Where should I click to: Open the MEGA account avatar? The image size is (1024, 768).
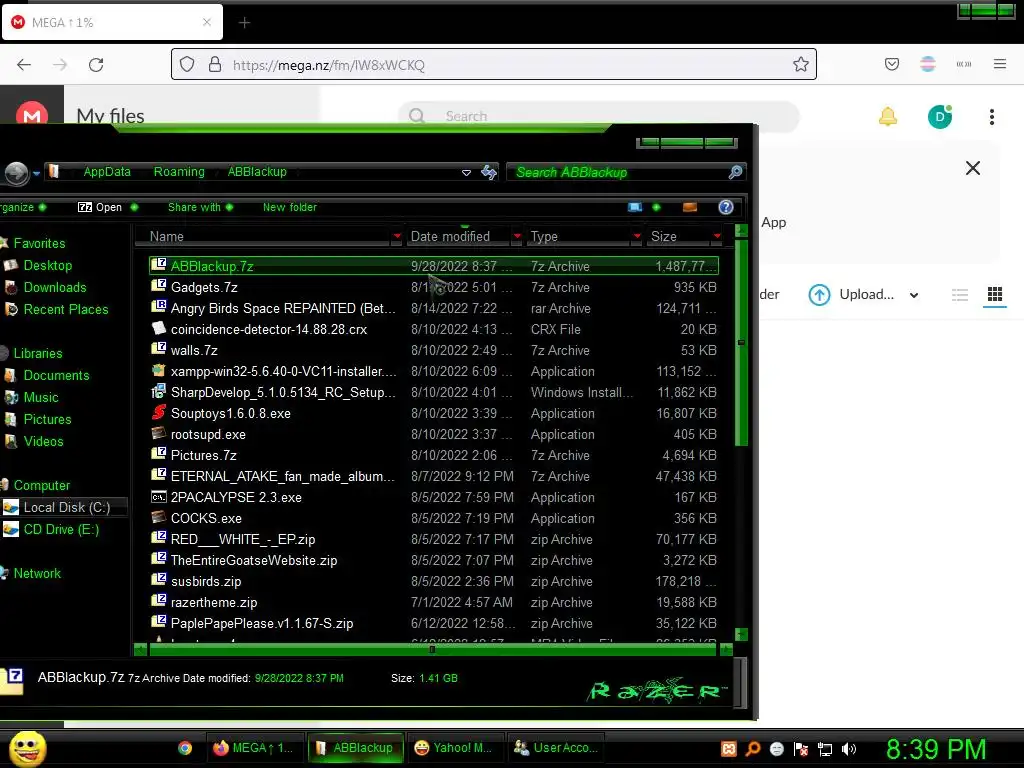click(940, 117)
